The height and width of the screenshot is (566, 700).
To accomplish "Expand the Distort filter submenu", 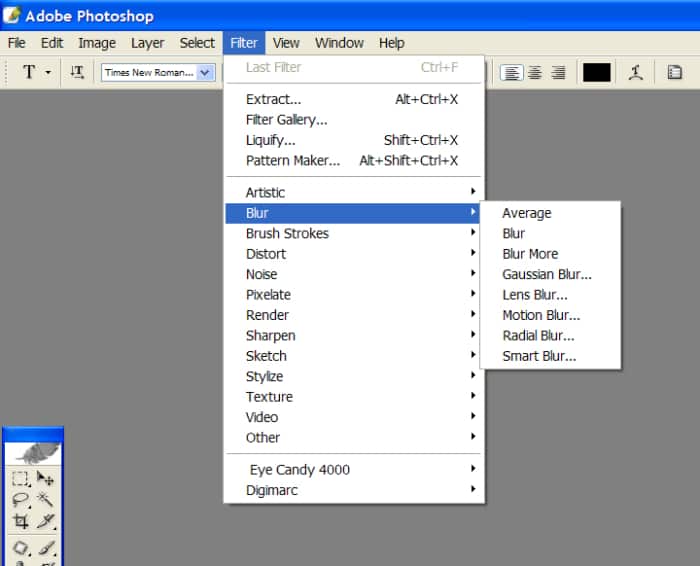I will (x=352, y=254).
